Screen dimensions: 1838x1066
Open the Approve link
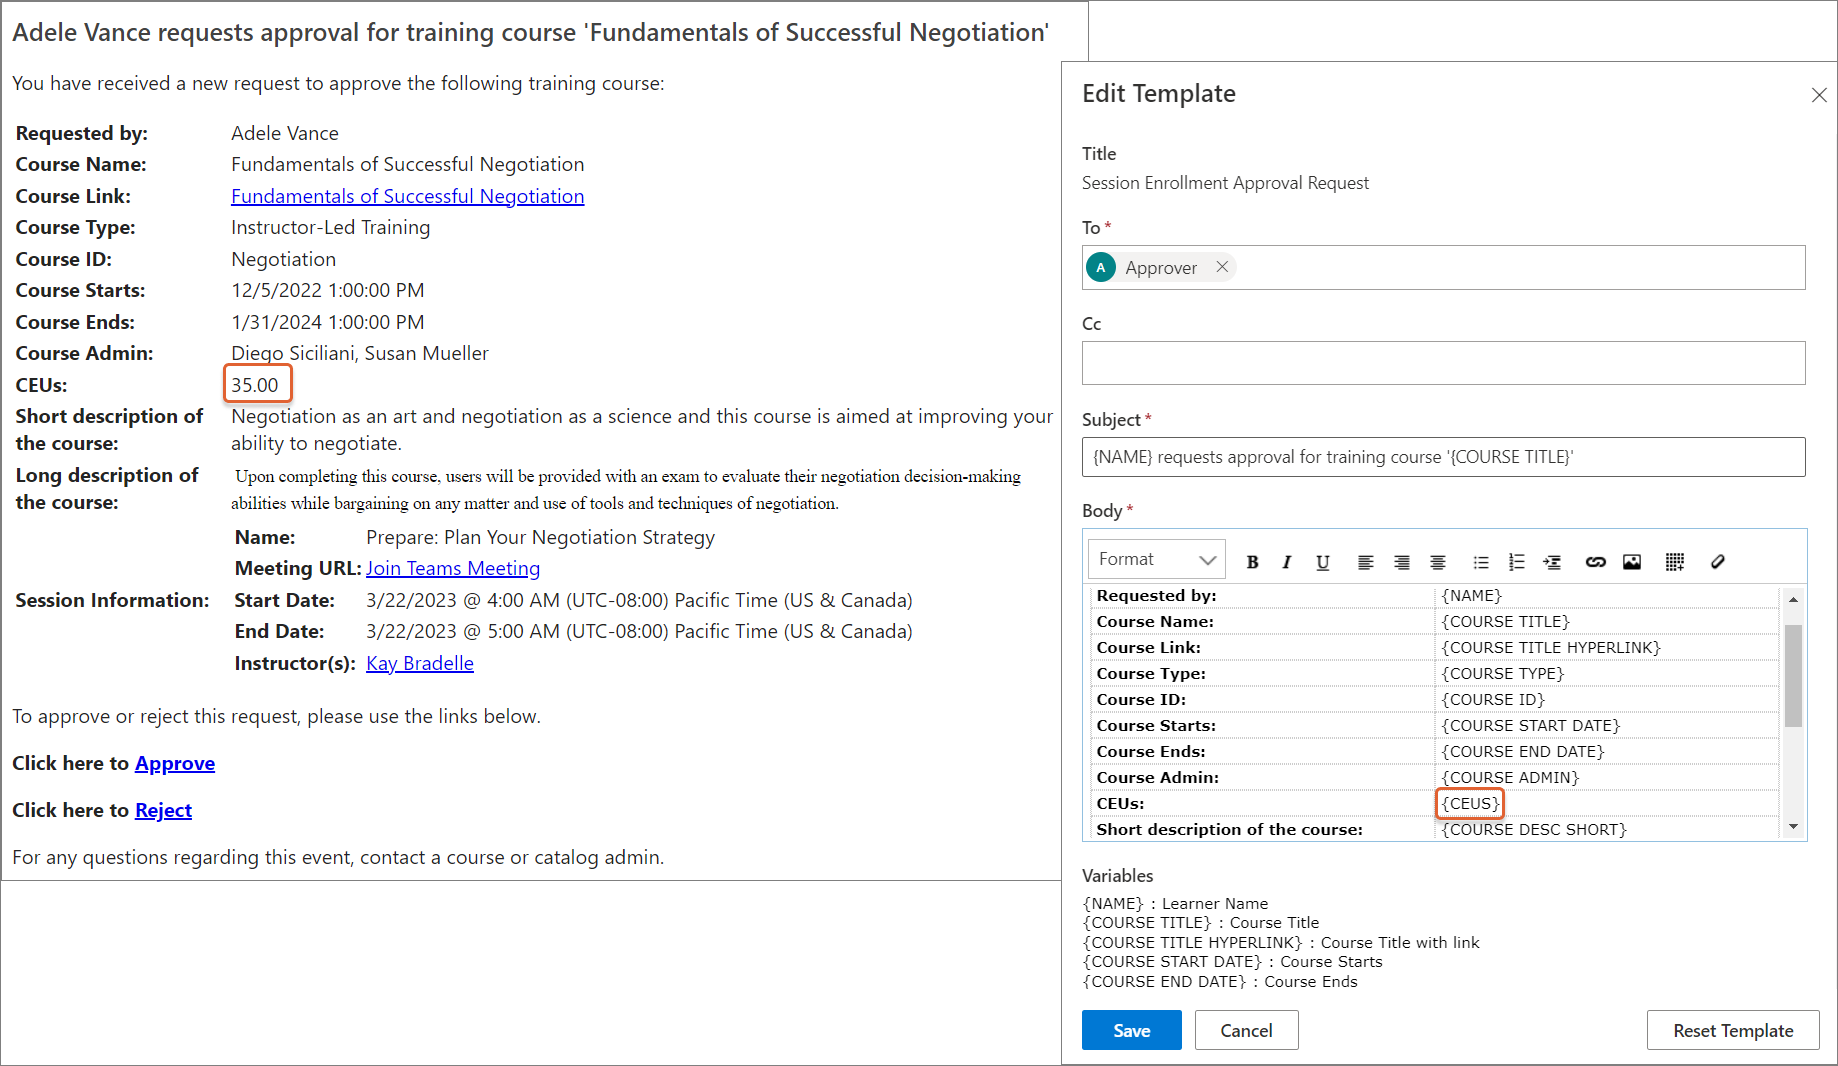(175, 764)
